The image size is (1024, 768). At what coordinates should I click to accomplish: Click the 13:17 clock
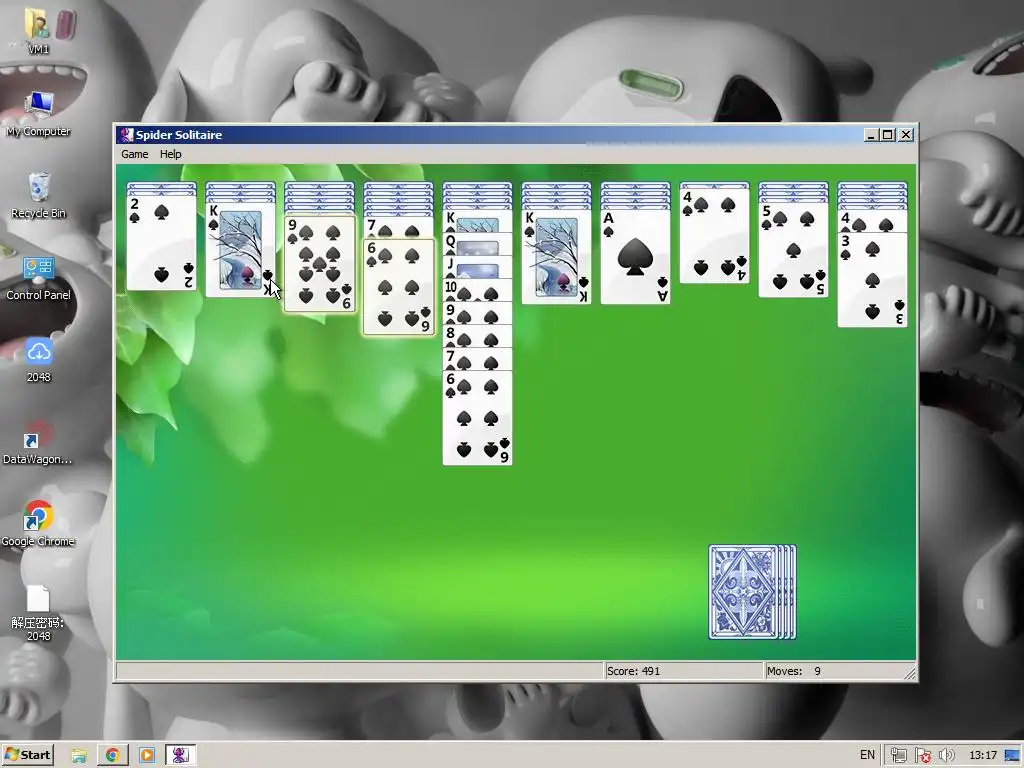pos(983,755)
